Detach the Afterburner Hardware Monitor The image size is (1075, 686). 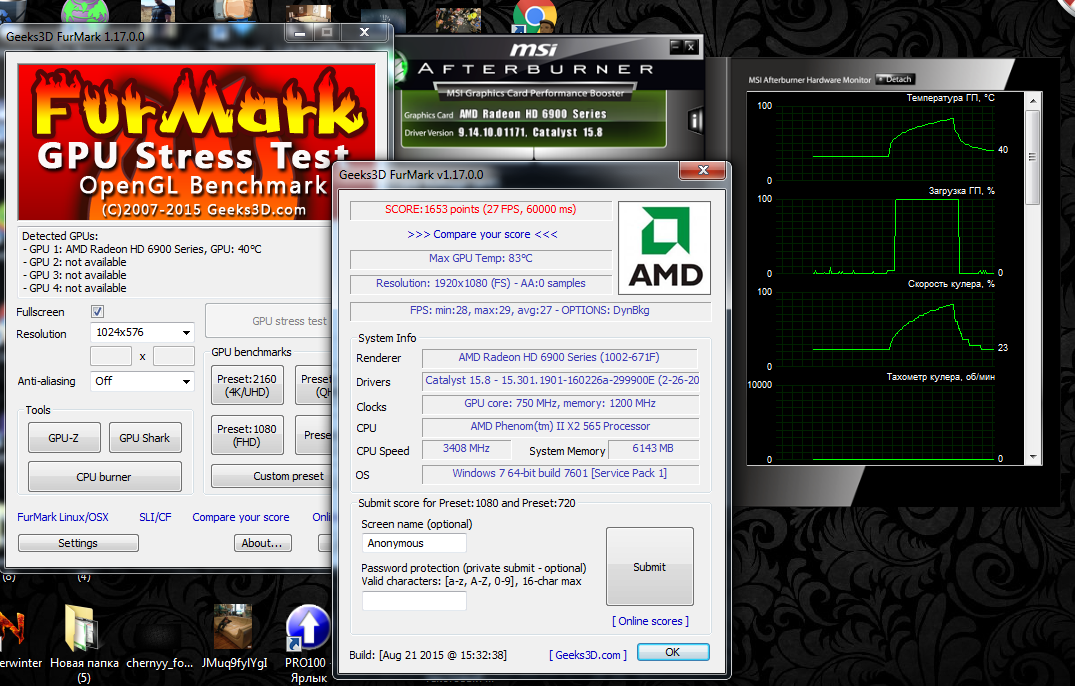(895, 79)
